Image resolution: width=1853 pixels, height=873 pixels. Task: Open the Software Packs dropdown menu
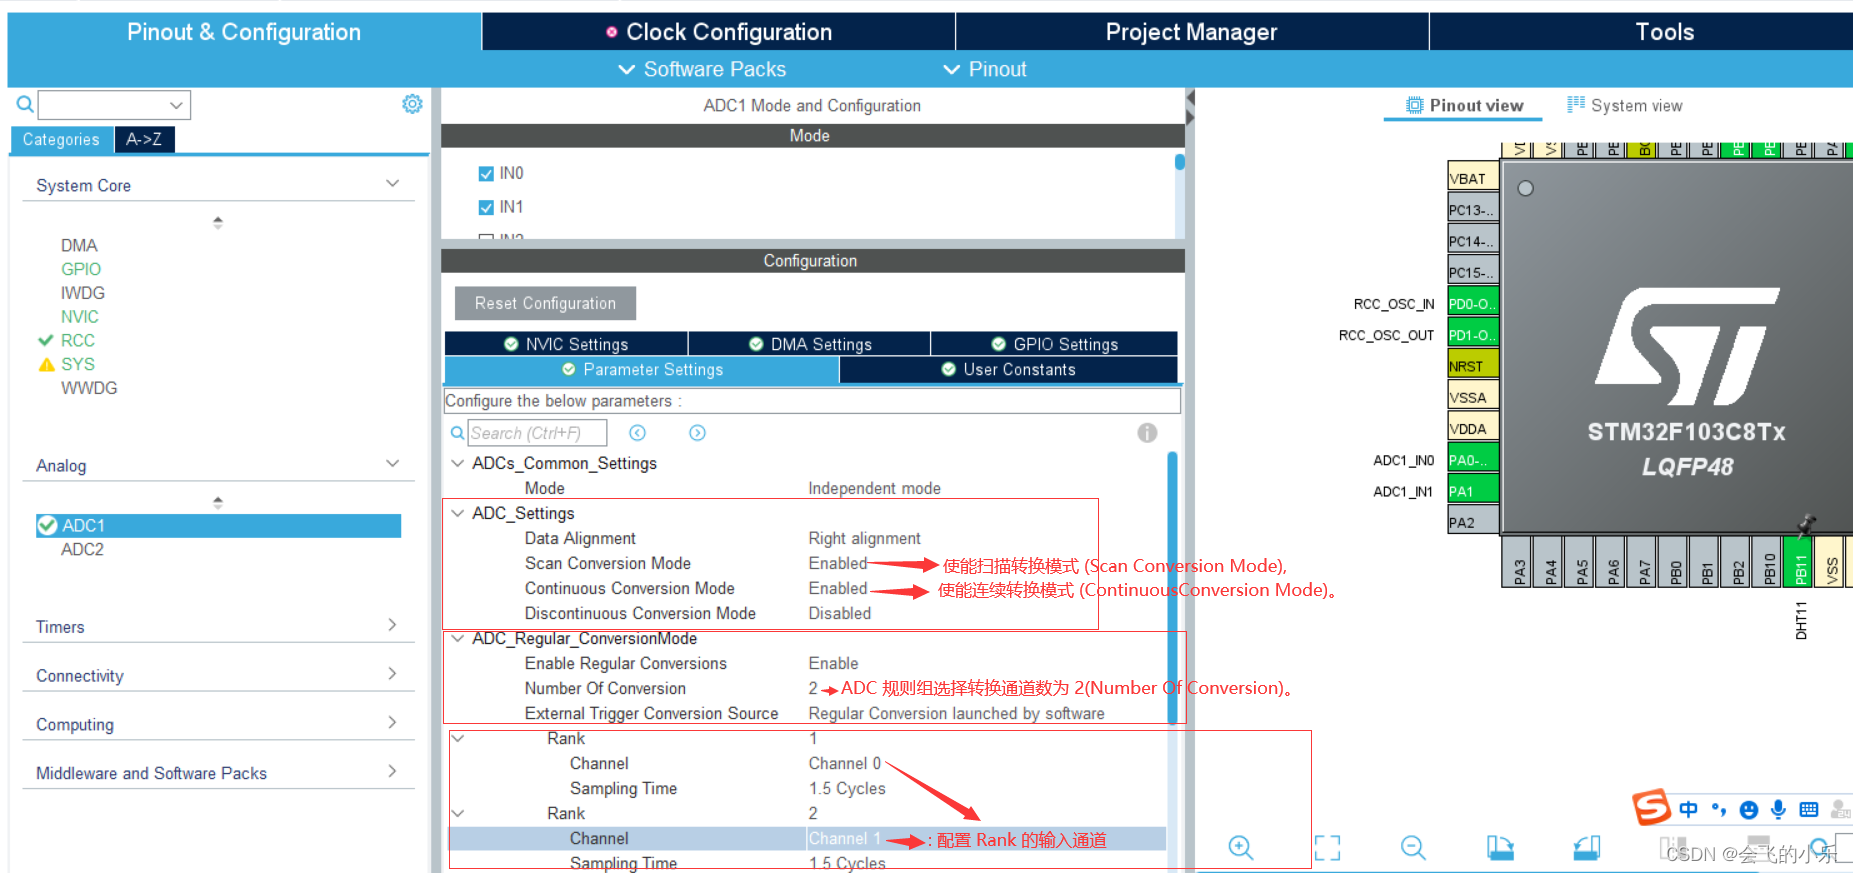coord(702,69)
